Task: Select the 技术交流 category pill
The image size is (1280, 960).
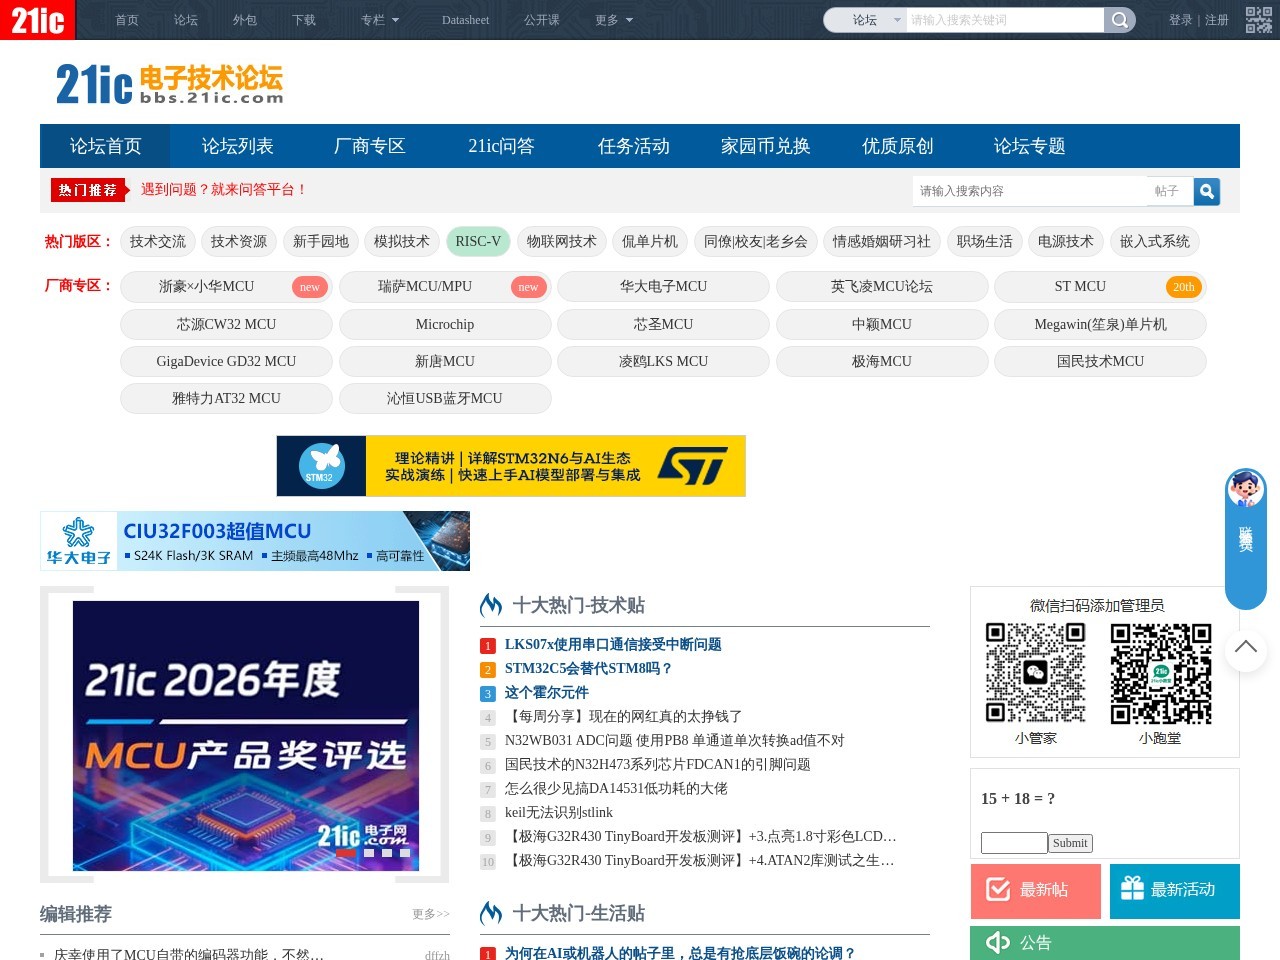Action: tap(157, 241)
